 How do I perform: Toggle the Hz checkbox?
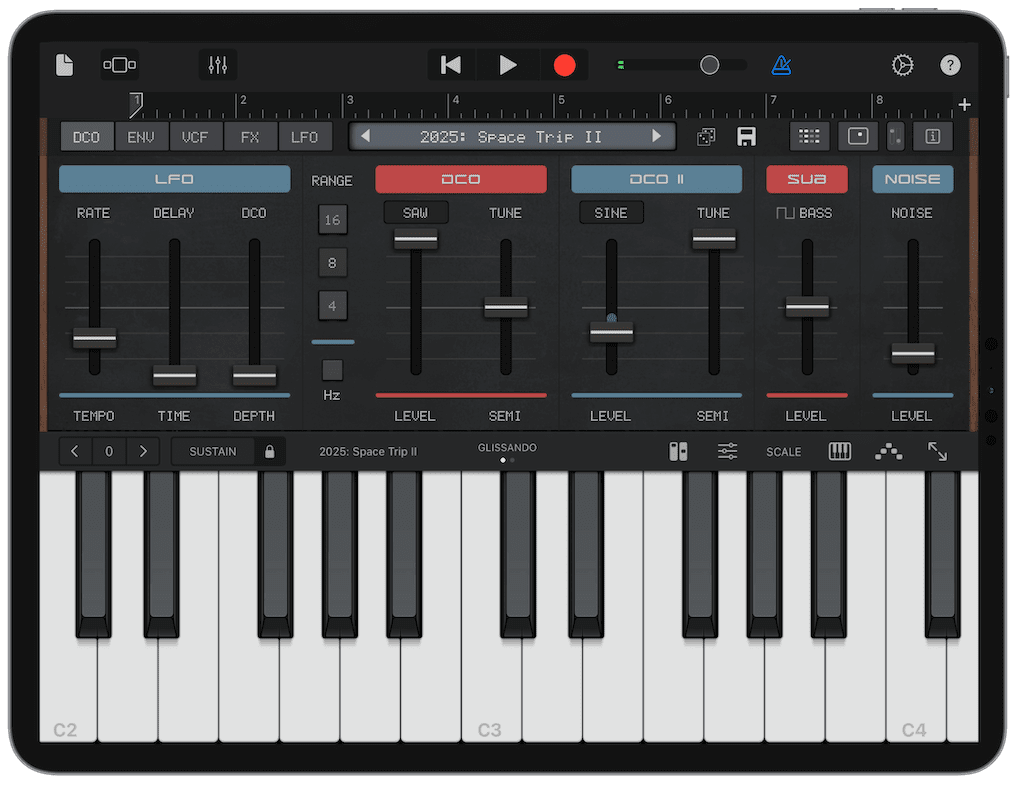(x=332, y=370)
